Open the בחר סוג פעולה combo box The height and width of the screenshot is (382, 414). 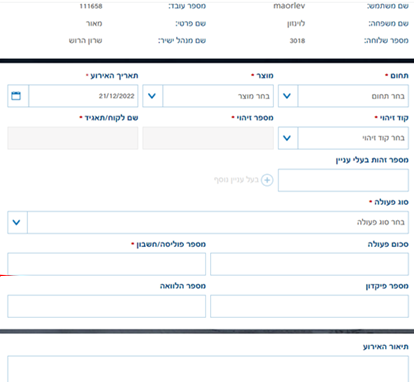coord(208,222)
